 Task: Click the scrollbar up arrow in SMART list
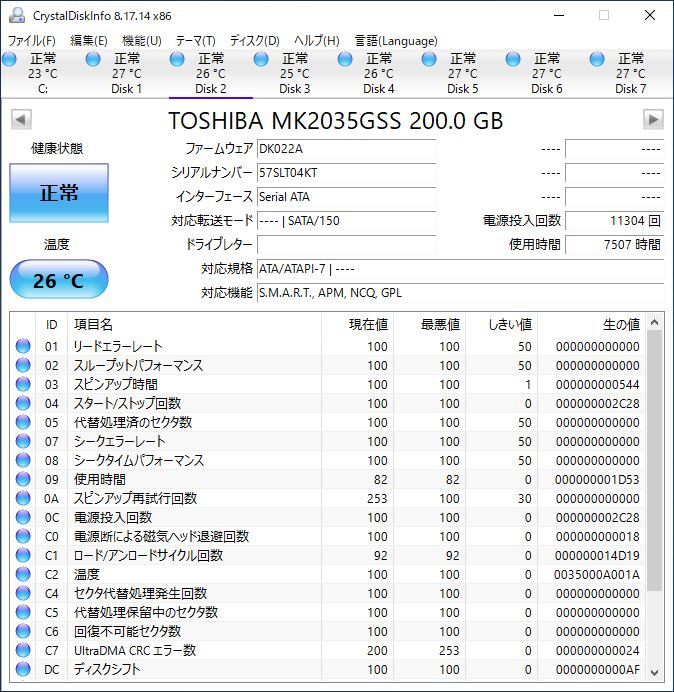click(655, 322)
